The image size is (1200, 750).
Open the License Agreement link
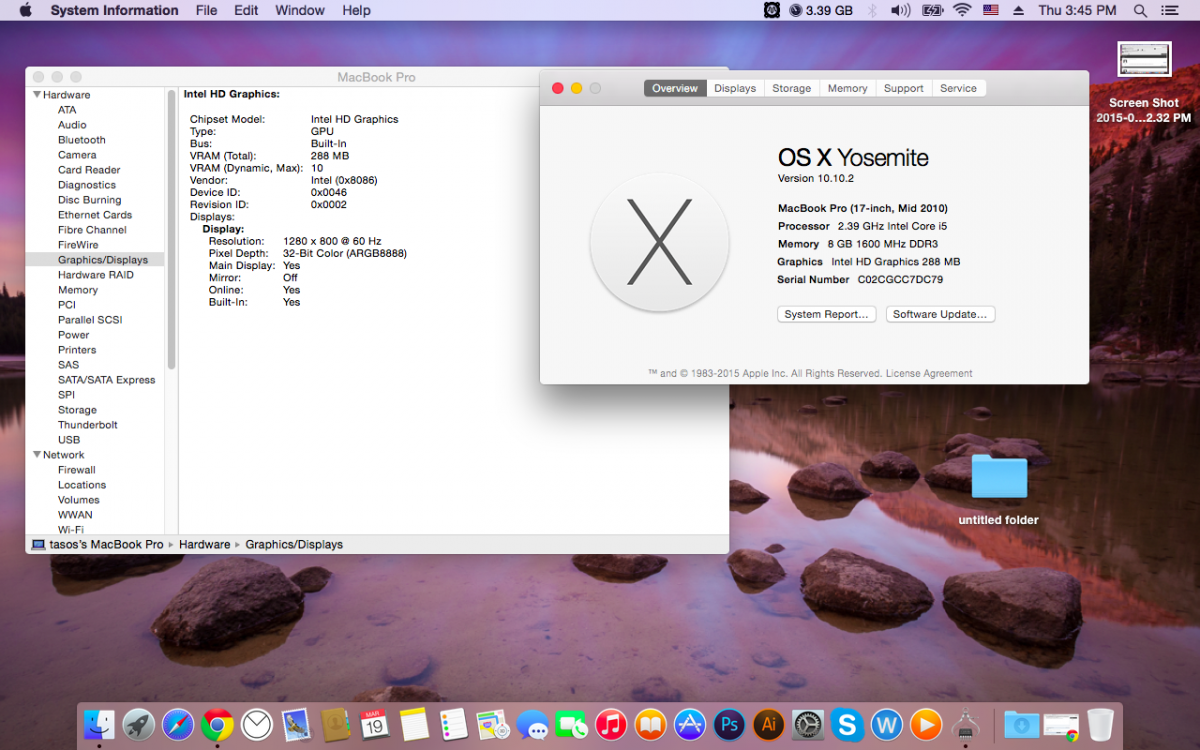click(x=929, y=374)
